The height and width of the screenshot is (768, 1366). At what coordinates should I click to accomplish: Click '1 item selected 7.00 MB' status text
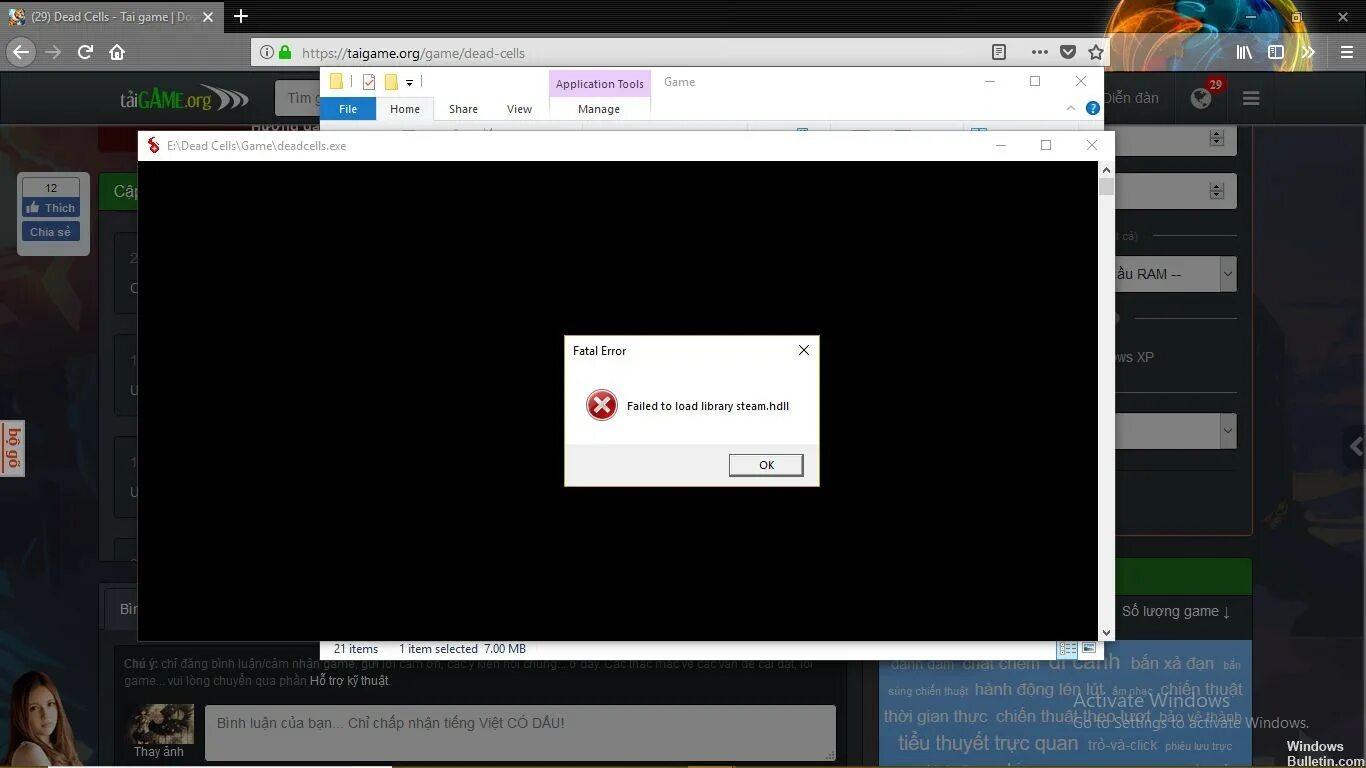click(462, 649)
